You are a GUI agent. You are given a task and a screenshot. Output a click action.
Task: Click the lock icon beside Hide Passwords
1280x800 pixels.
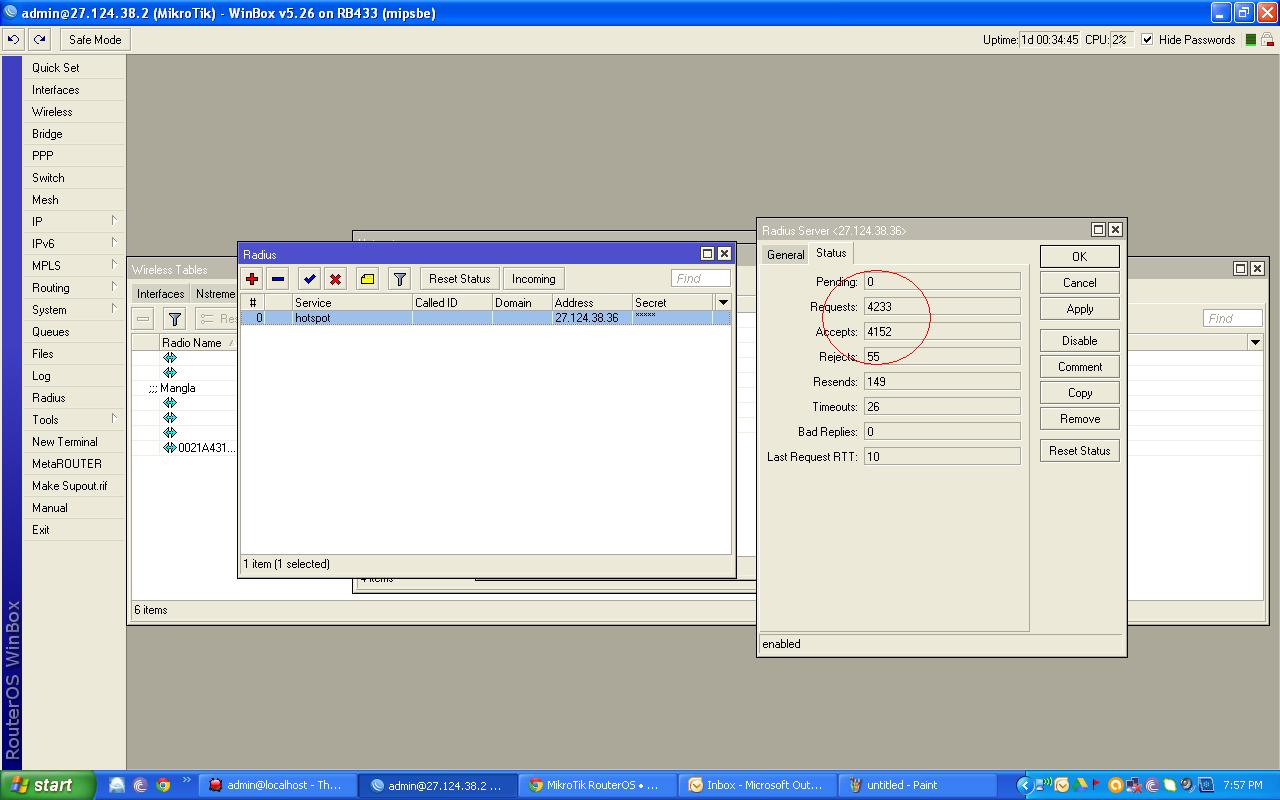(x=1267, y=40)
